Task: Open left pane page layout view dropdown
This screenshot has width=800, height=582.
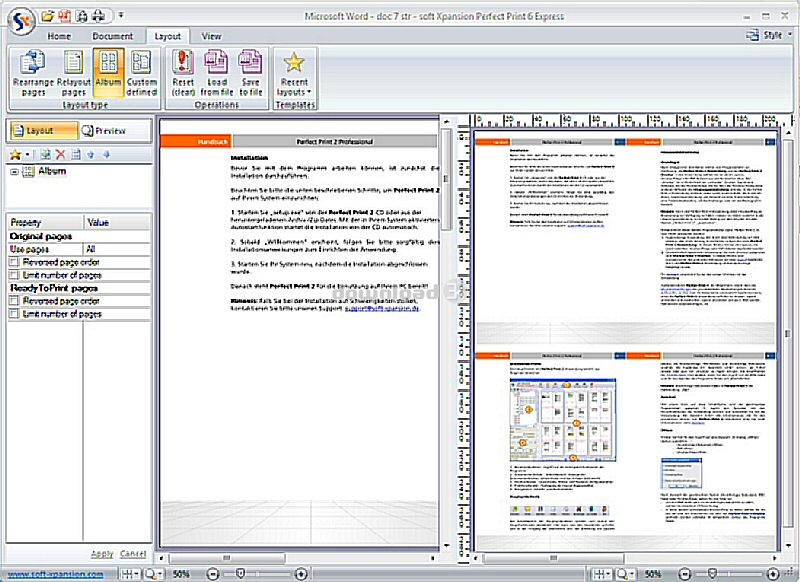Action: click(x=130, y=574)
